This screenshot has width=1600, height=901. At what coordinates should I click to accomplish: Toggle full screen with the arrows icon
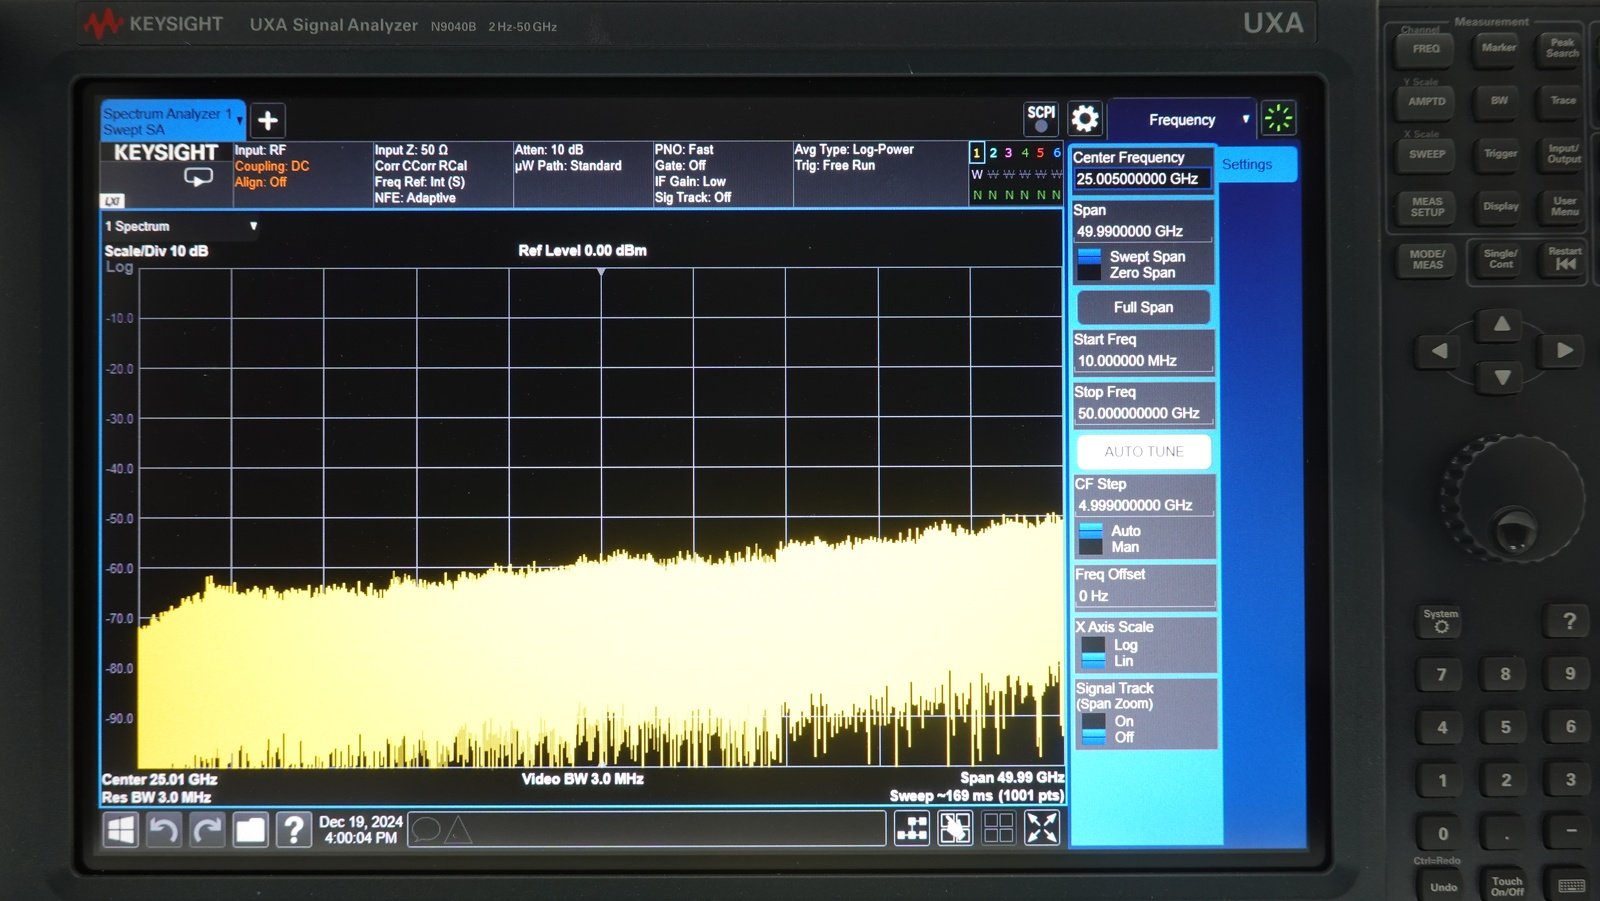point(1042,828)
